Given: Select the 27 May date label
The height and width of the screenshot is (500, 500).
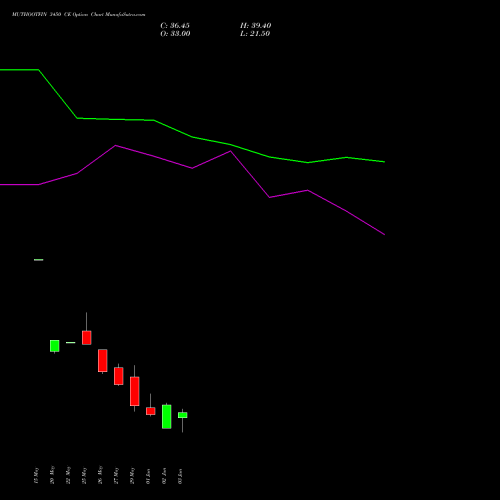Looking at the screenshot, I should [116, 475].
